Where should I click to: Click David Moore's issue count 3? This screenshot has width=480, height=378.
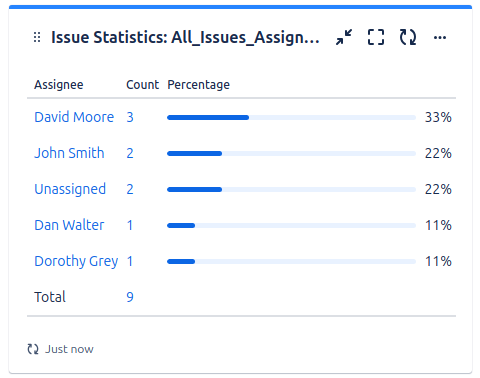pos(130,117)
